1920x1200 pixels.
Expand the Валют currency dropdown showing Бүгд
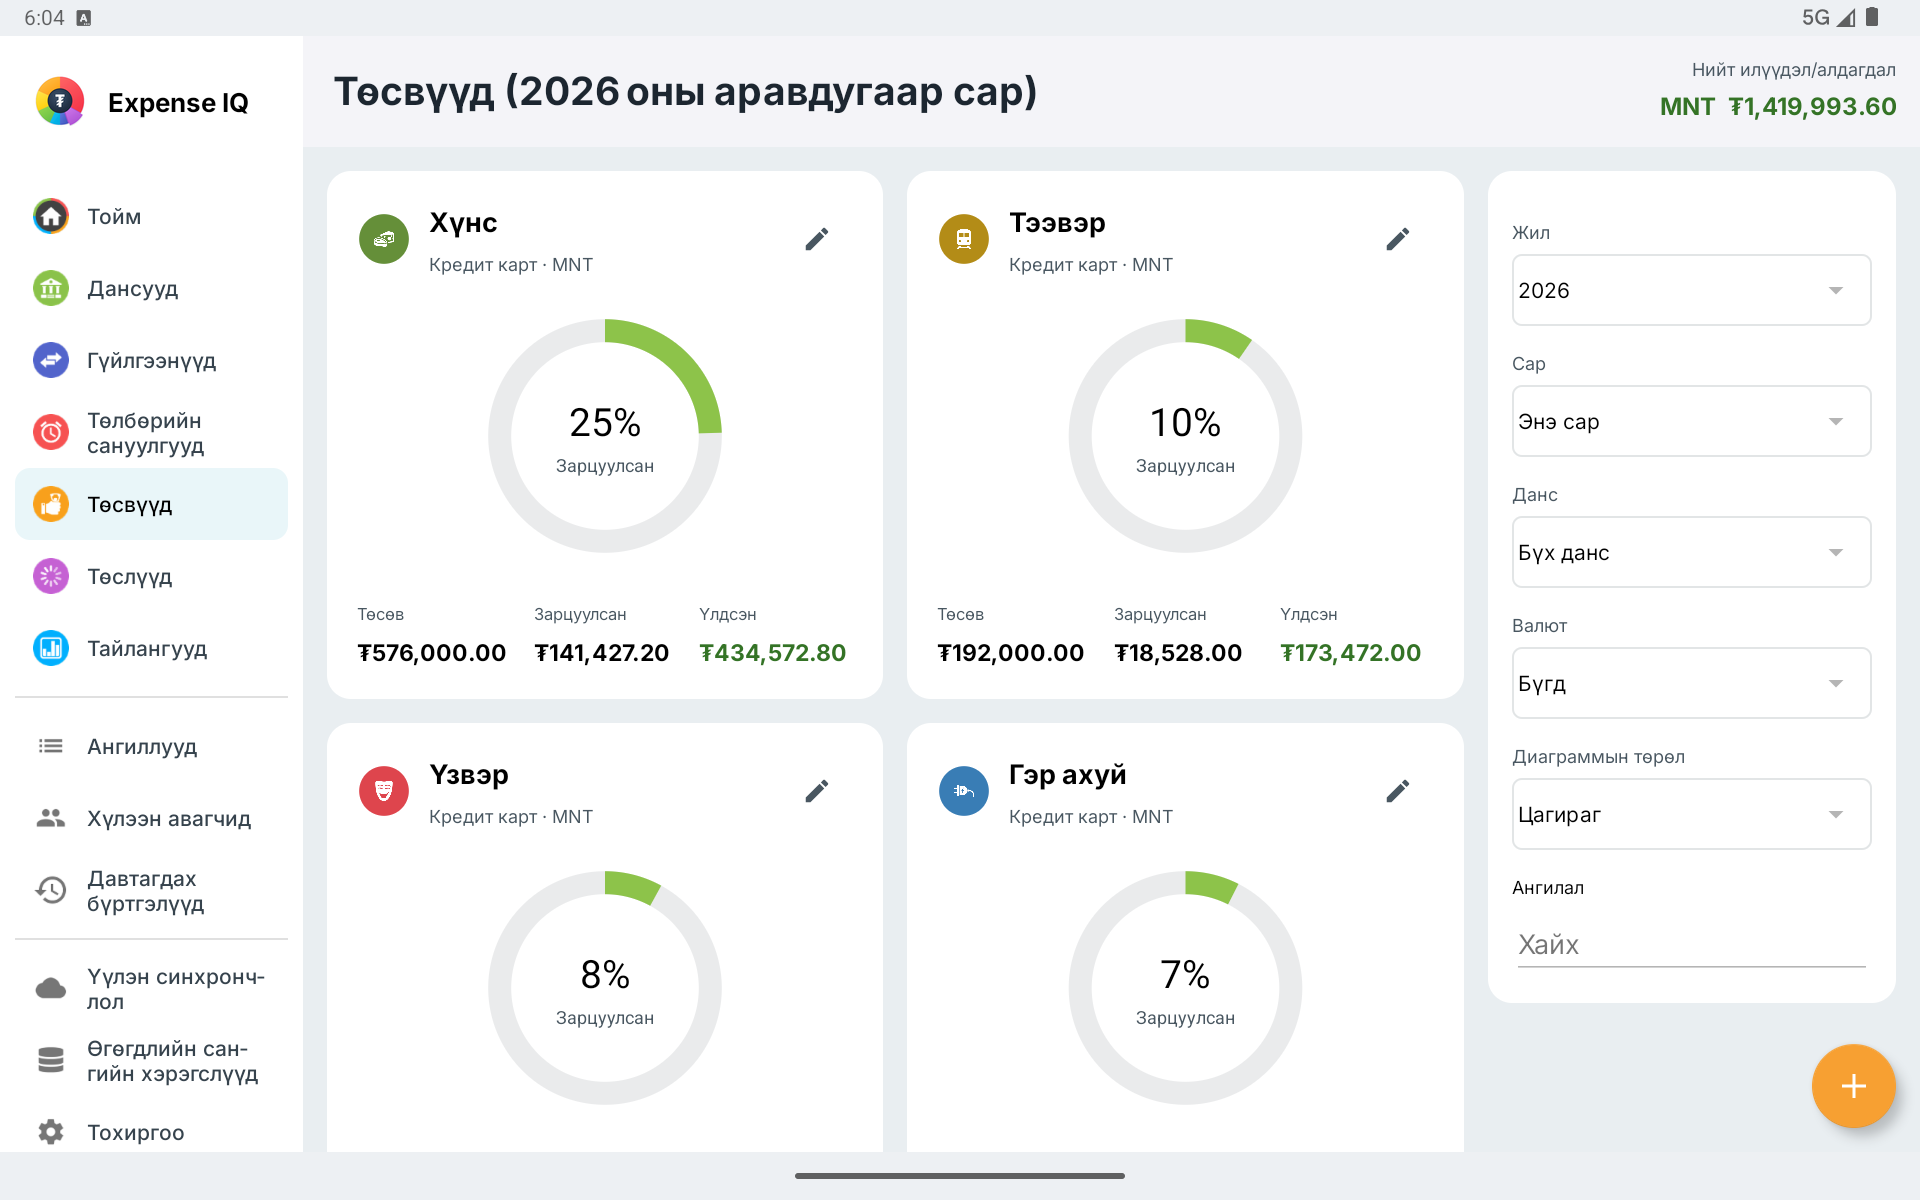1691,683
